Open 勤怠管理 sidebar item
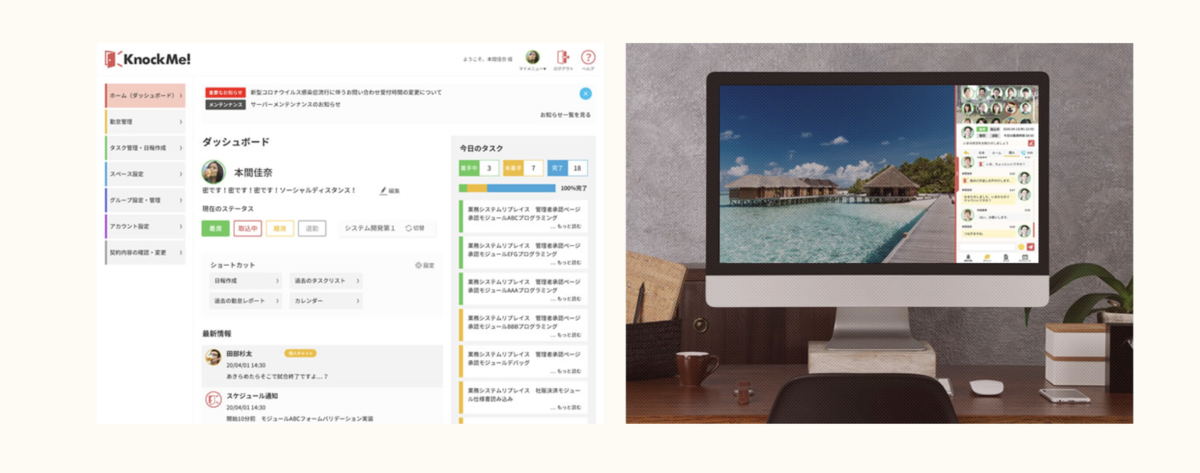Image resolution: width=1200 pixels, height=473 pixels. (145, 122)
